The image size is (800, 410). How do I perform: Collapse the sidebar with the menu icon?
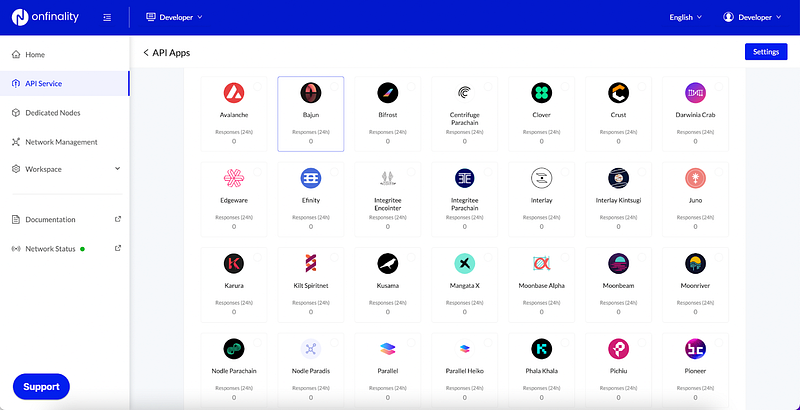(107, 17)
